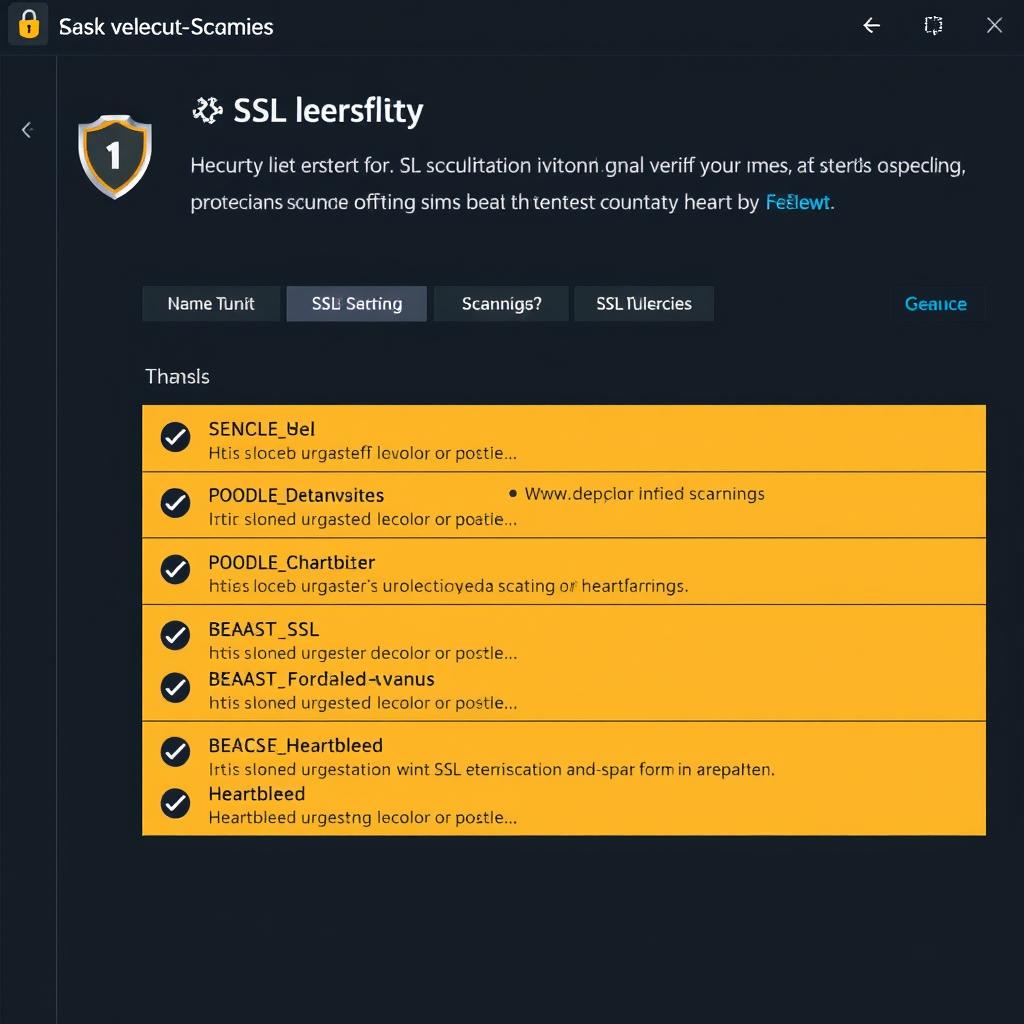Select the BEAAST_Fordaled-vanus title text
The height and width of the screenshot is (1024, 1024).
[321, 679]
